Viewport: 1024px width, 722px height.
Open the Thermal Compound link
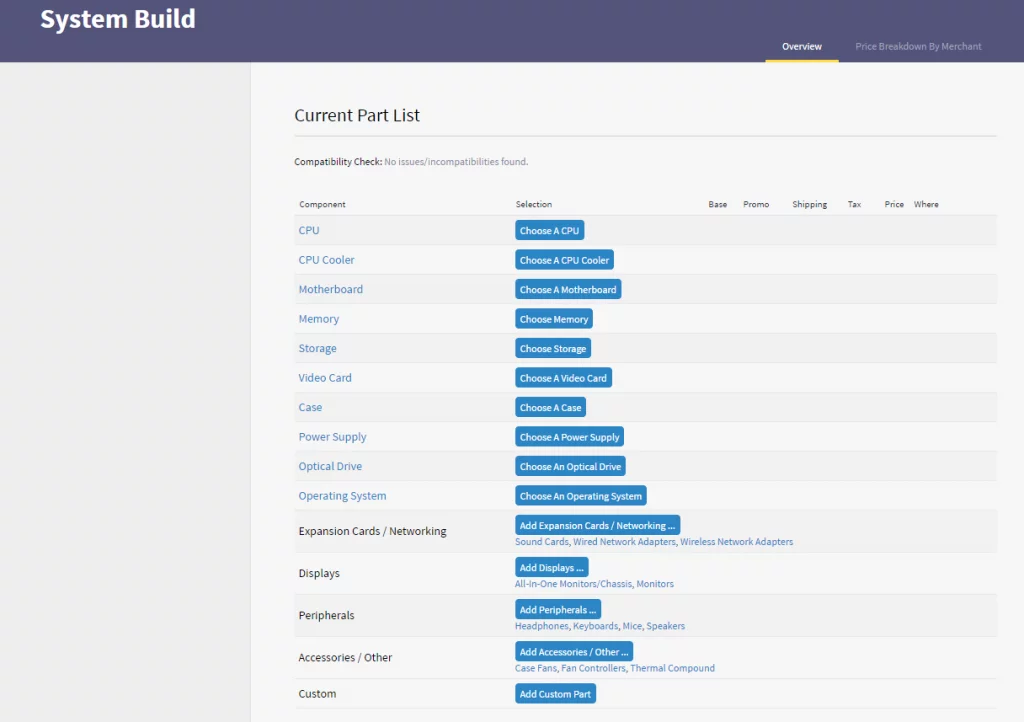point(672,668)
